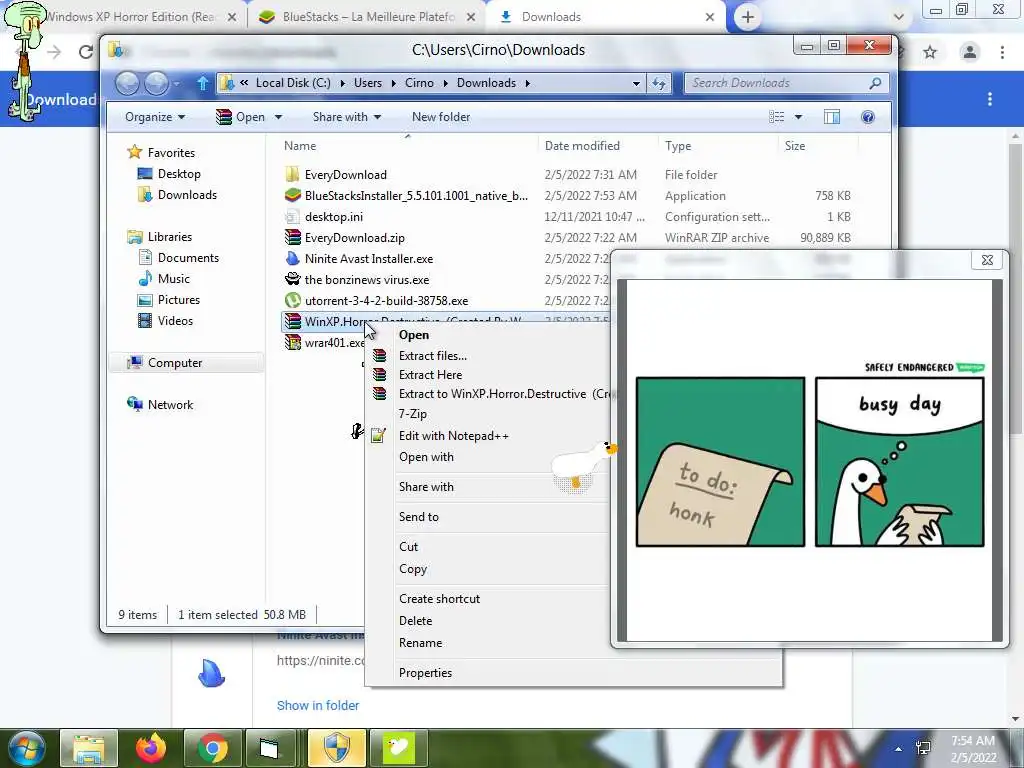Open the 7-Zip submenu entry
Image resolution: width=1024 pixels, height=768 pixels.
(413, 414)
